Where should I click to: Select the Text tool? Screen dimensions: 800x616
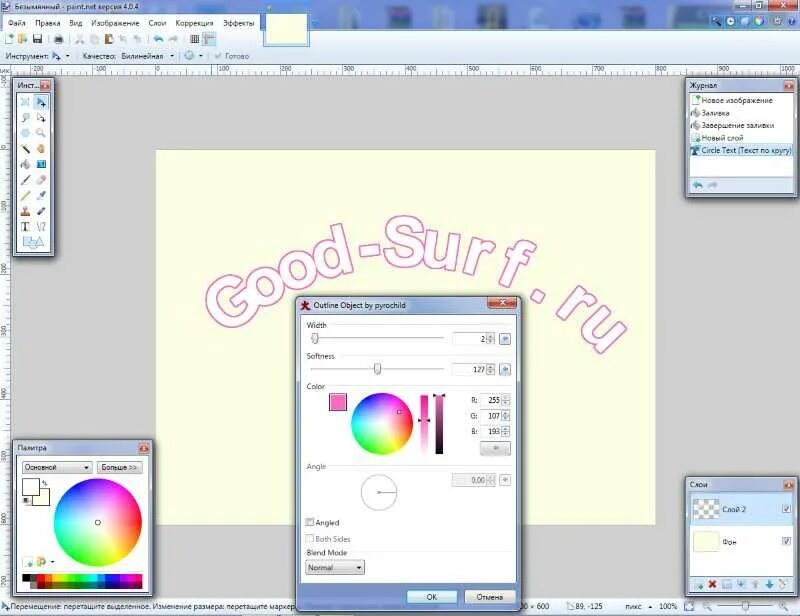coord(25,227)
